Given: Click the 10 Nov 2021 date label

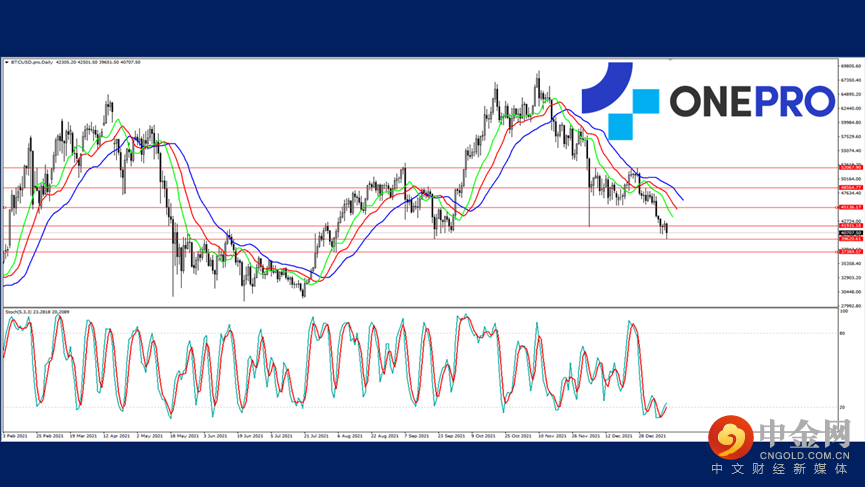Looking at the screenshot, I should [552, 436].
